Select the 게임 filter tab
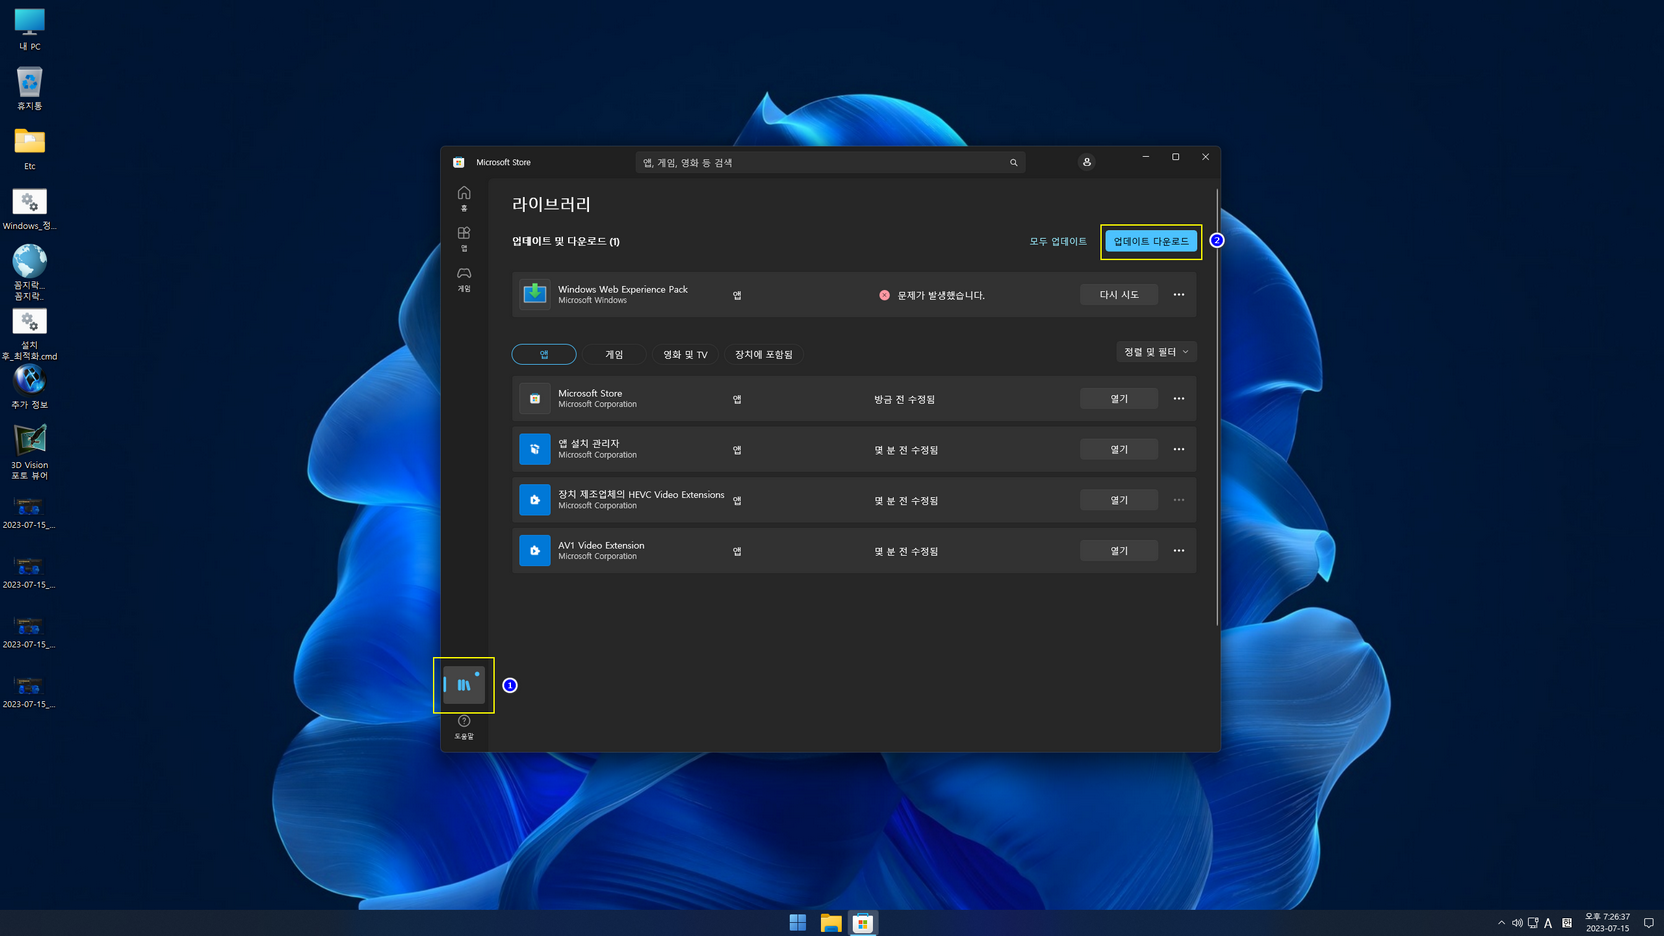The image size is (1664, 936). tap(614, 354)
